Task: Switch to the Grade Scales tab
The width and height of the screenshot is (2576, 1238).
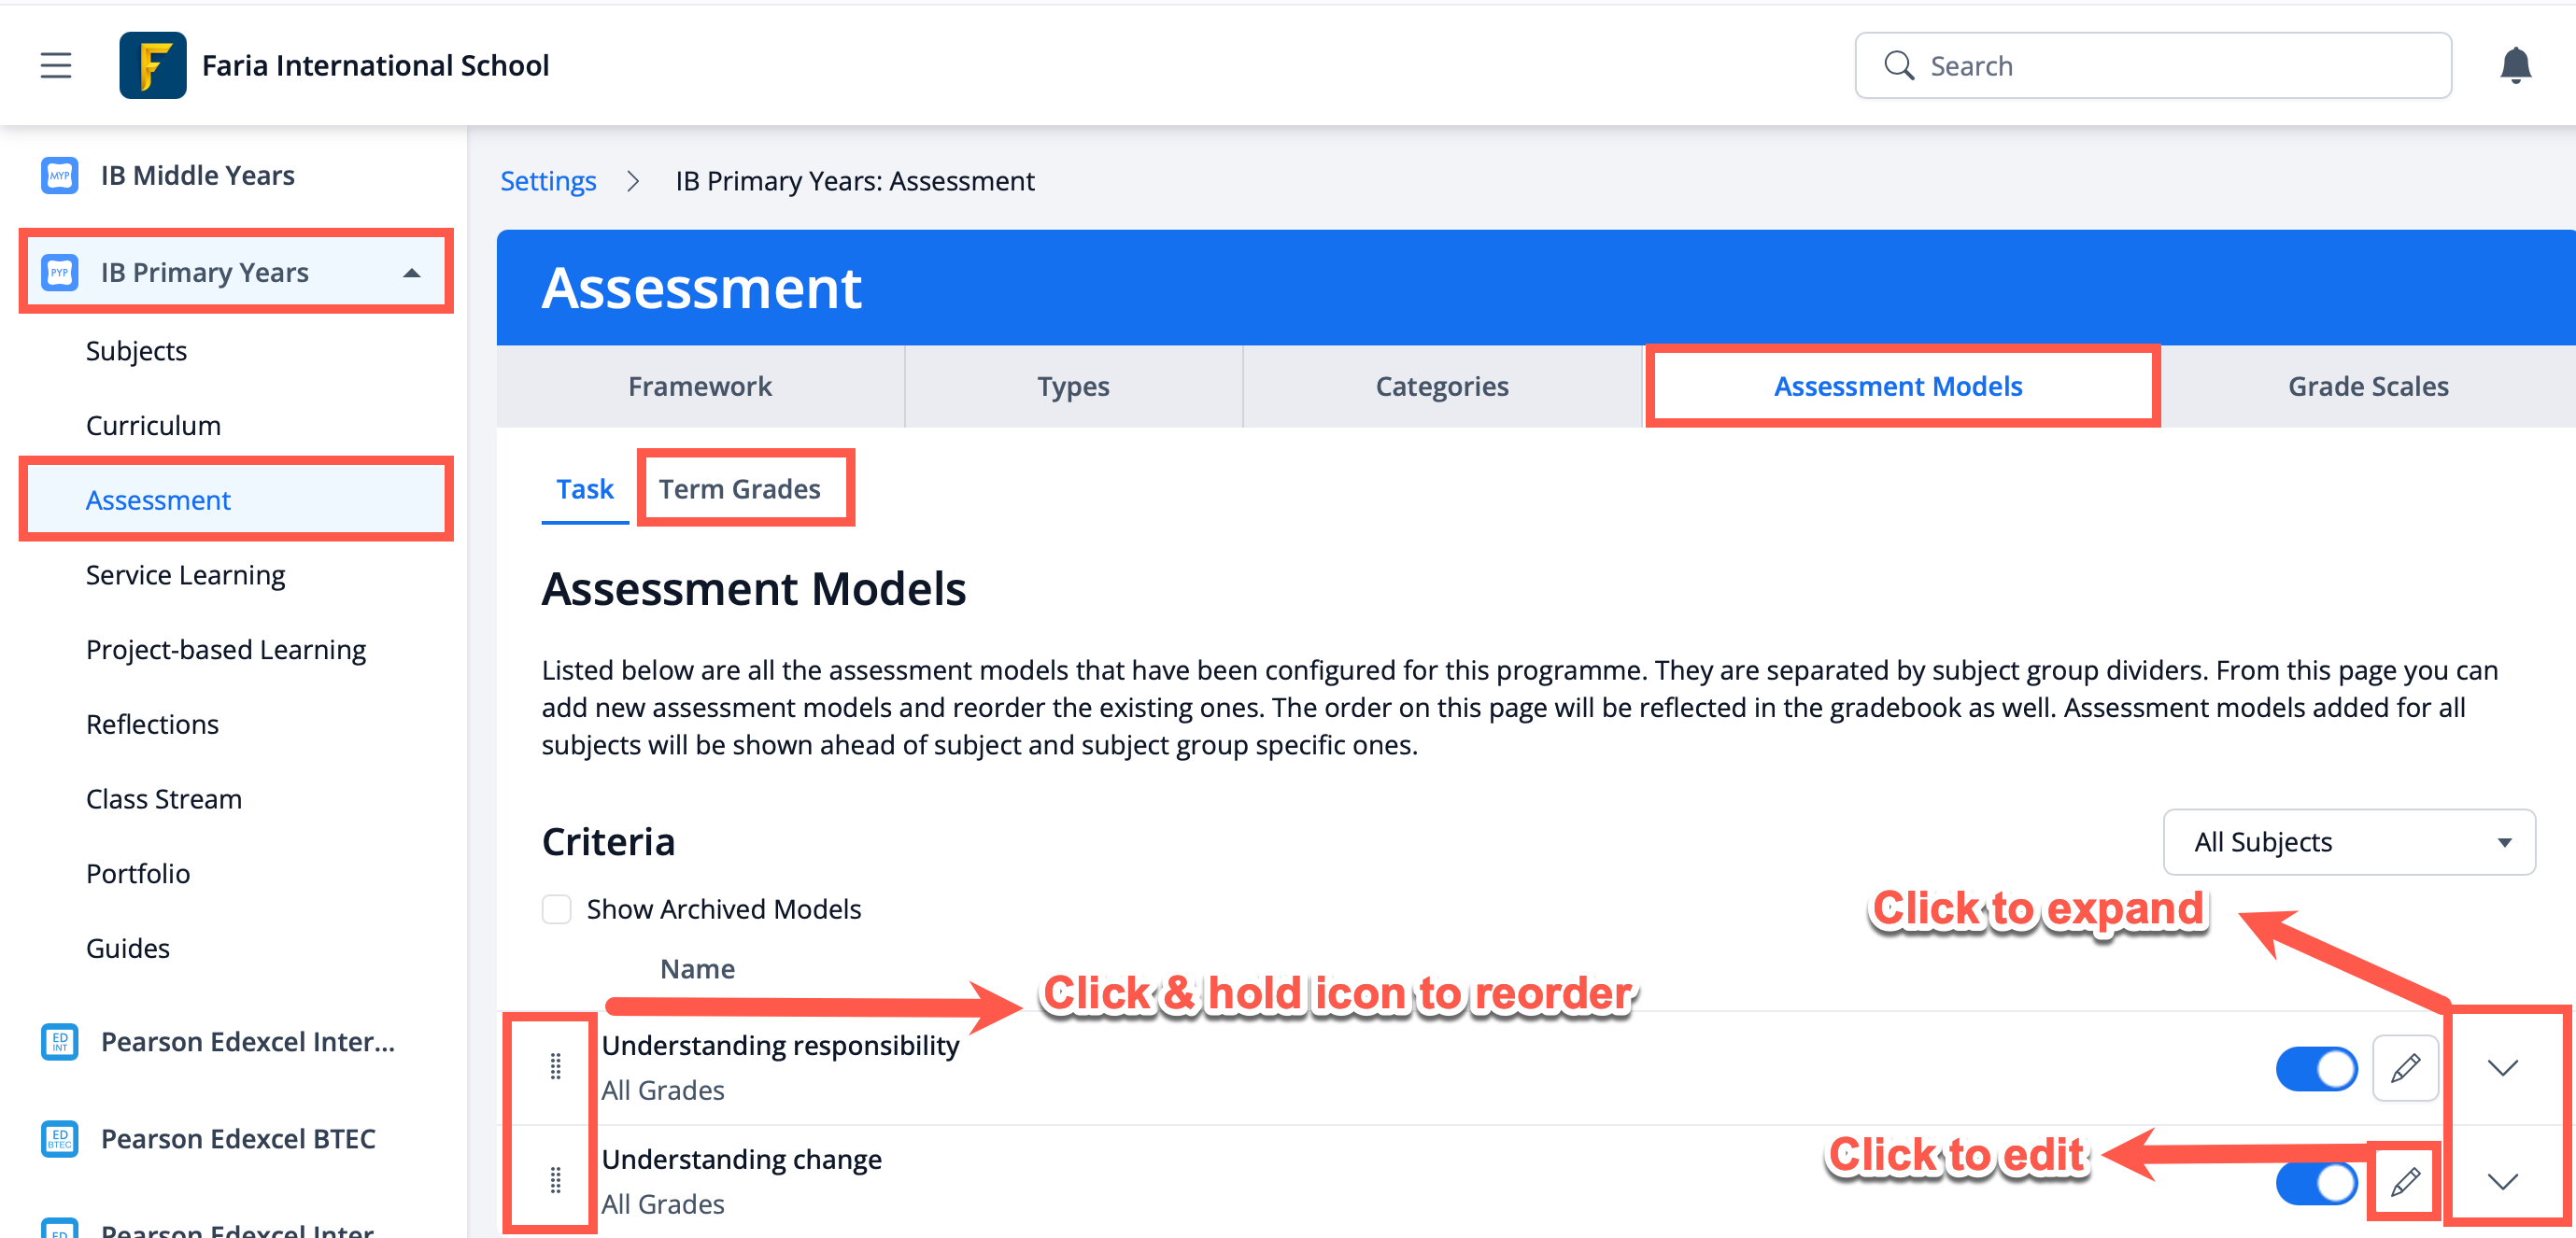Action: 2367,386
